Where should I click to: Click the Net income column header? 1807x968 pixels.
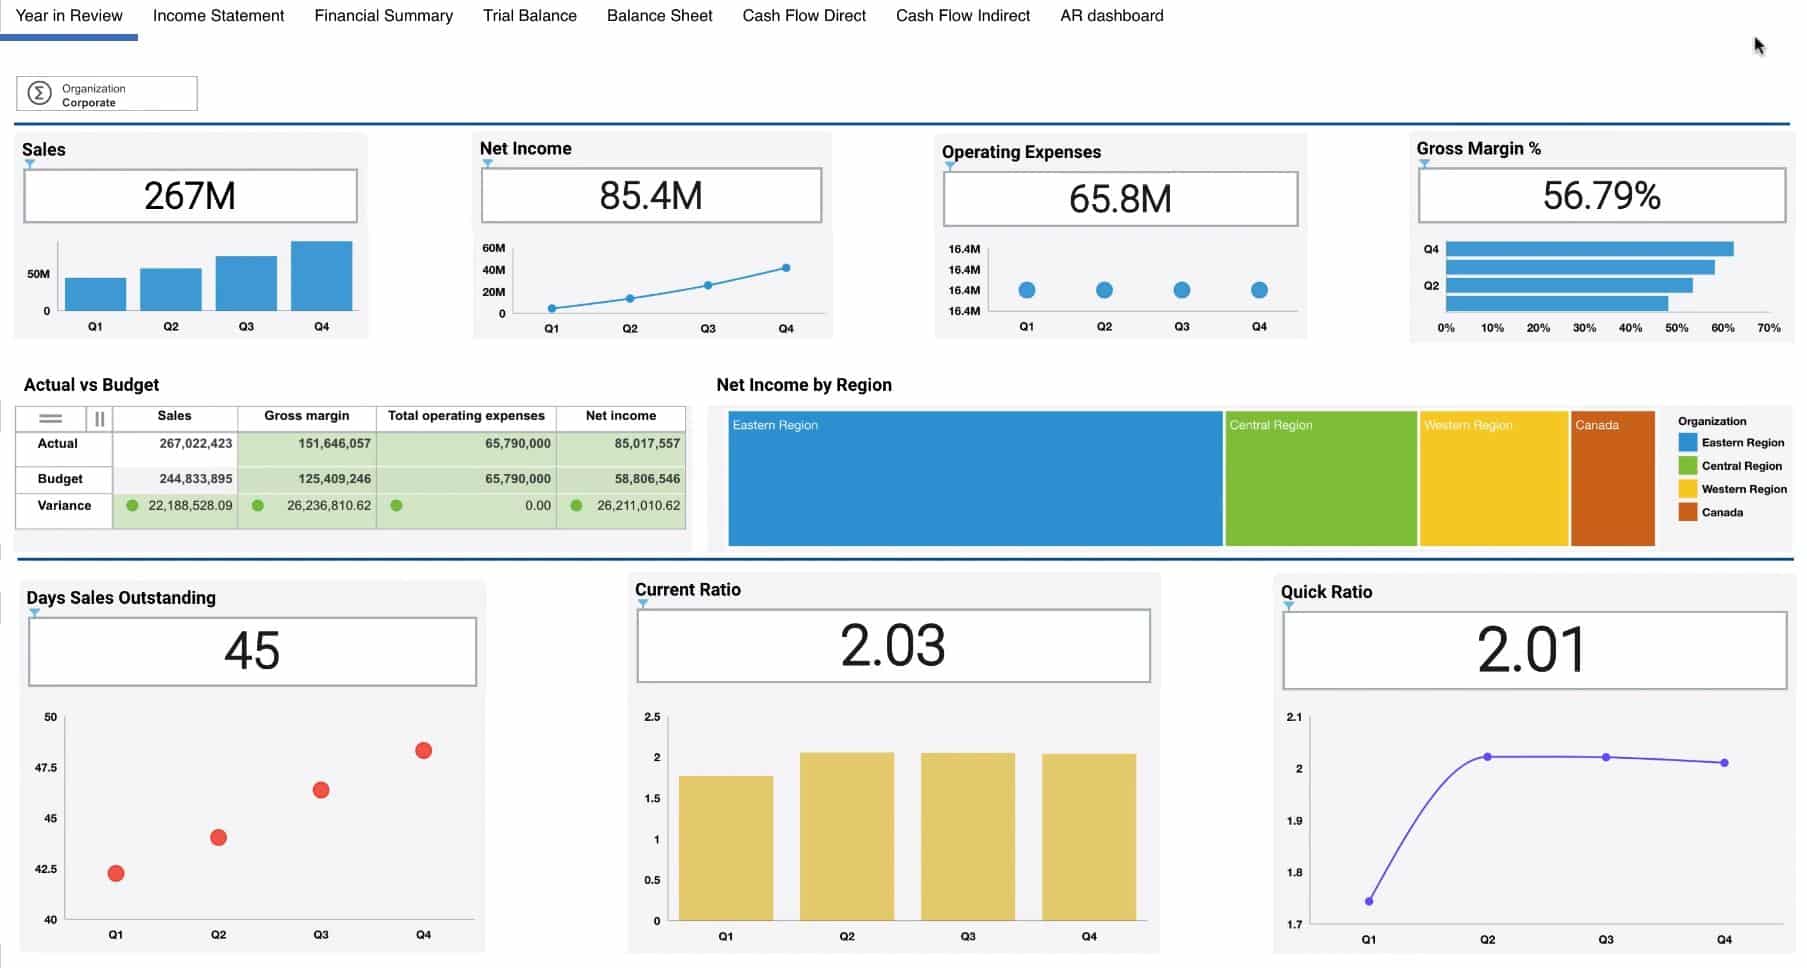(620, 416)
